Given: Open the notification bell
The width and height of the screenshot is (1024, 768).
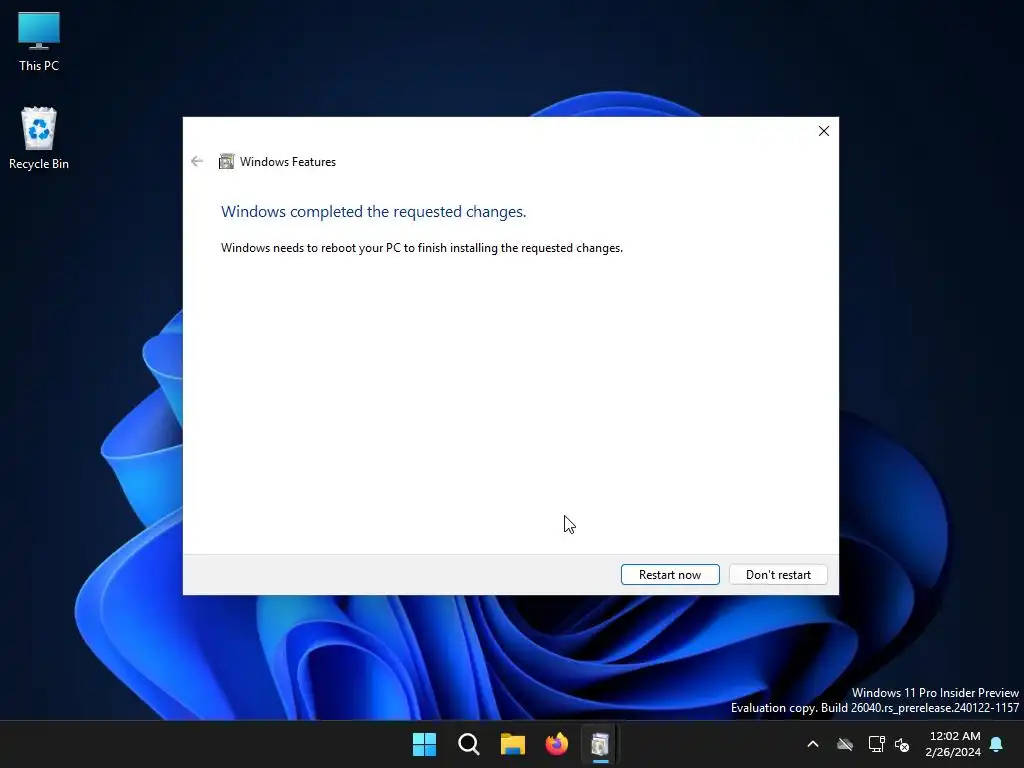Looking at the screenshot, I should pyautogui.click(x=996, y=744).
